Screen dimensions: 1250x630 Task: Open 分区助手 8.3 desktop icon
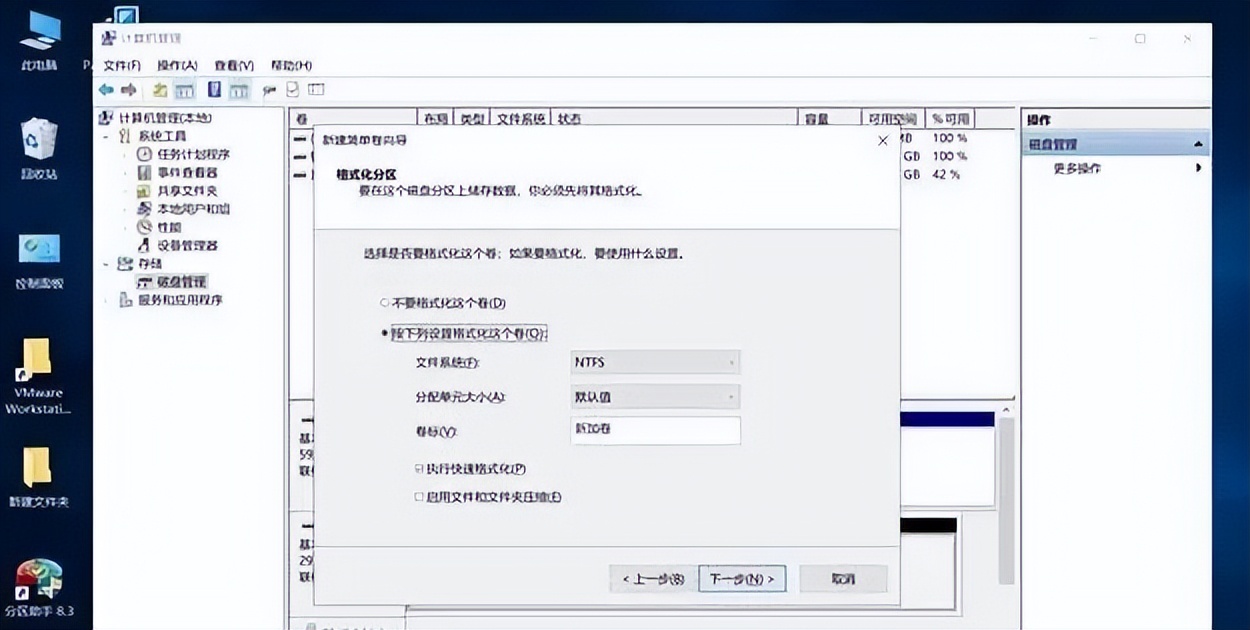(x=39, y=589)
